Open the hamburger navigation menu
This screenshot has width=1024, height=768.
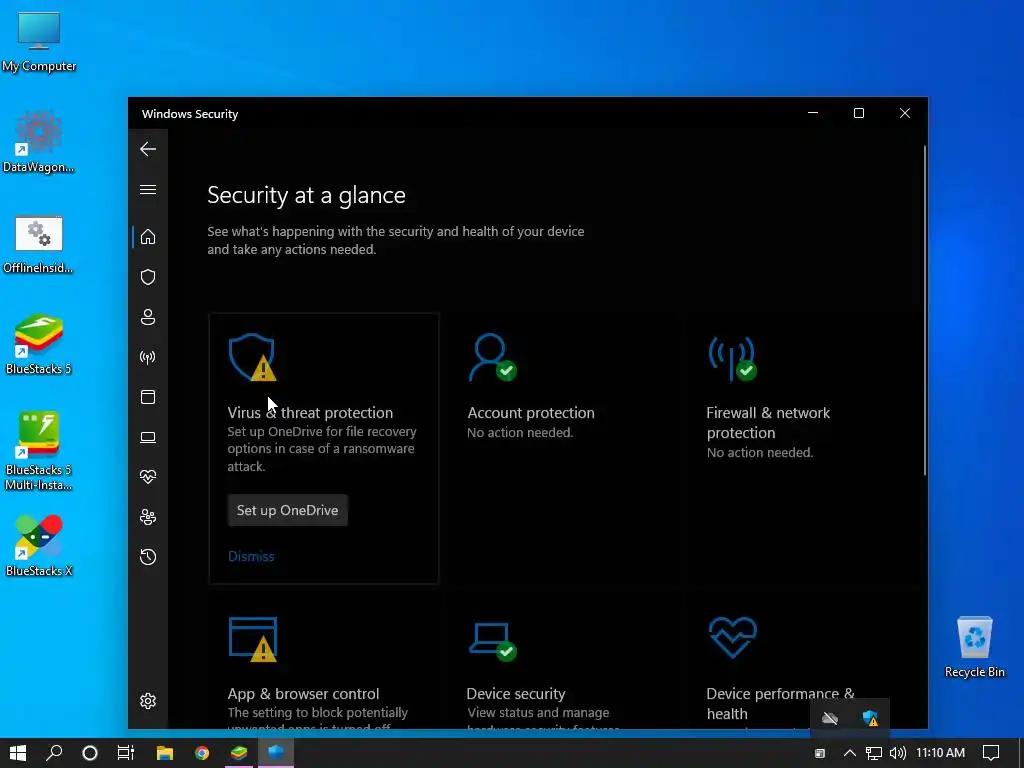(x=148, y=189)
